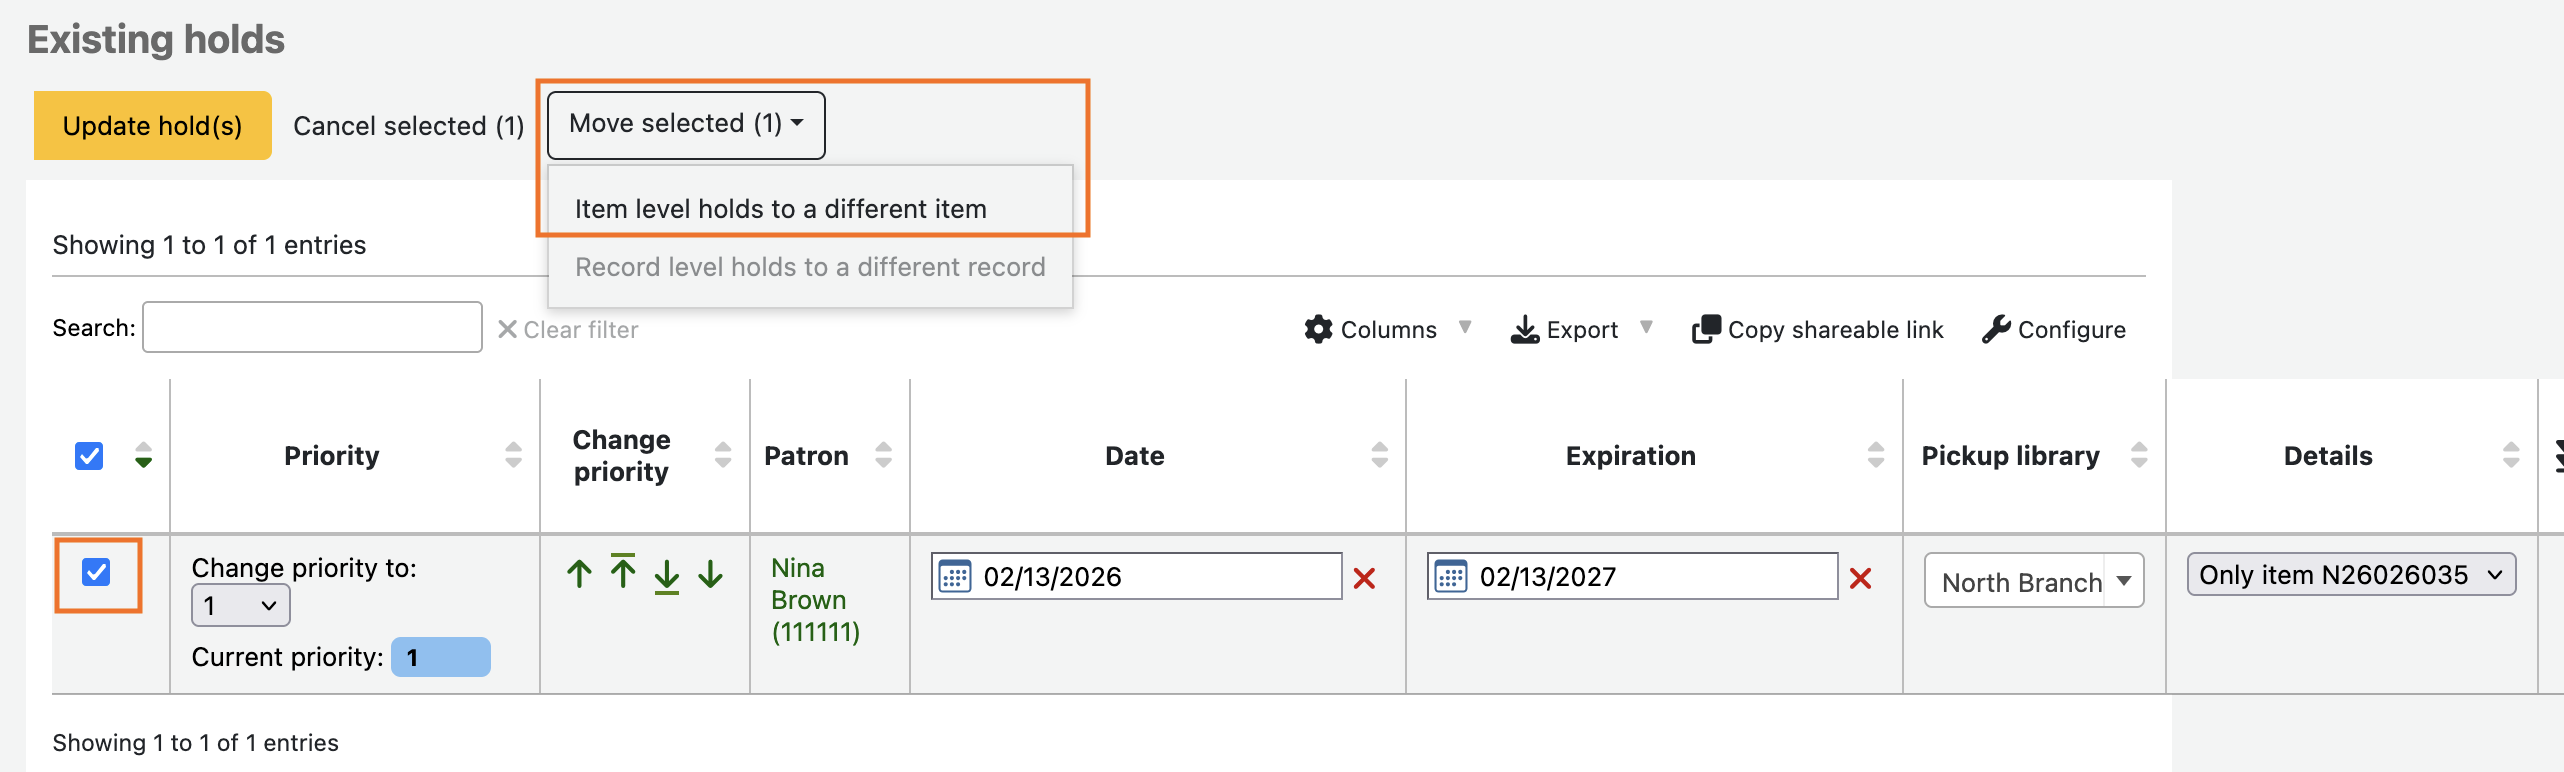The height and width of the screenshot is (772, 2564).
Task: Open the Change priority to dropdown
Action: pyautogui.click(x=240, y=606)
